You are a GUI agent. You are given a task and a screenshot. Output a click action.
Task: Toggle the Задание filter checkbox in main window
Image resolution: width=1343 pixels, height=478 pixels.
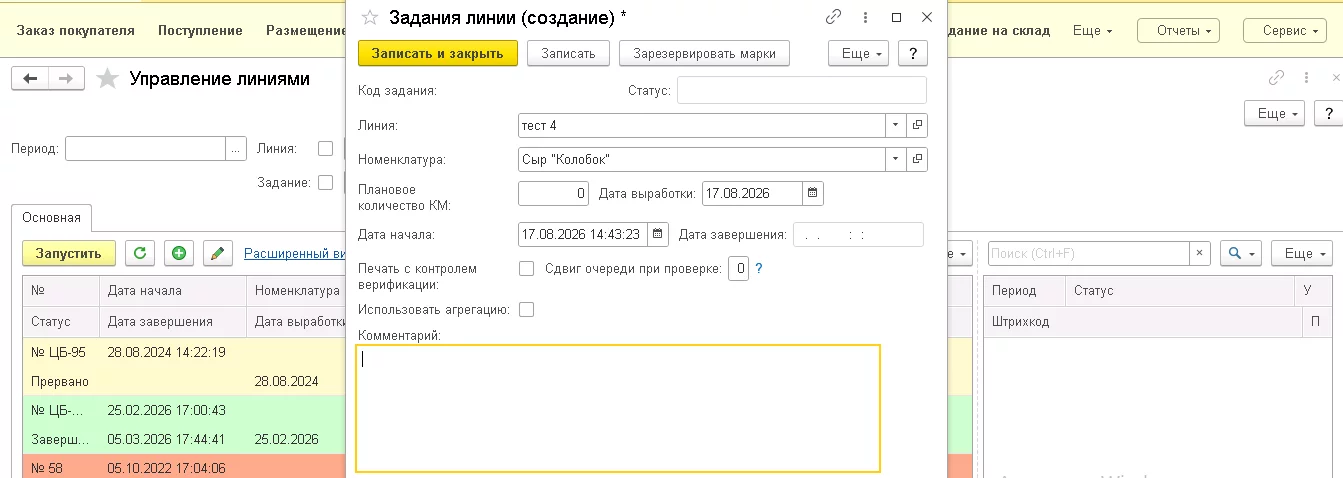(325, 182)
